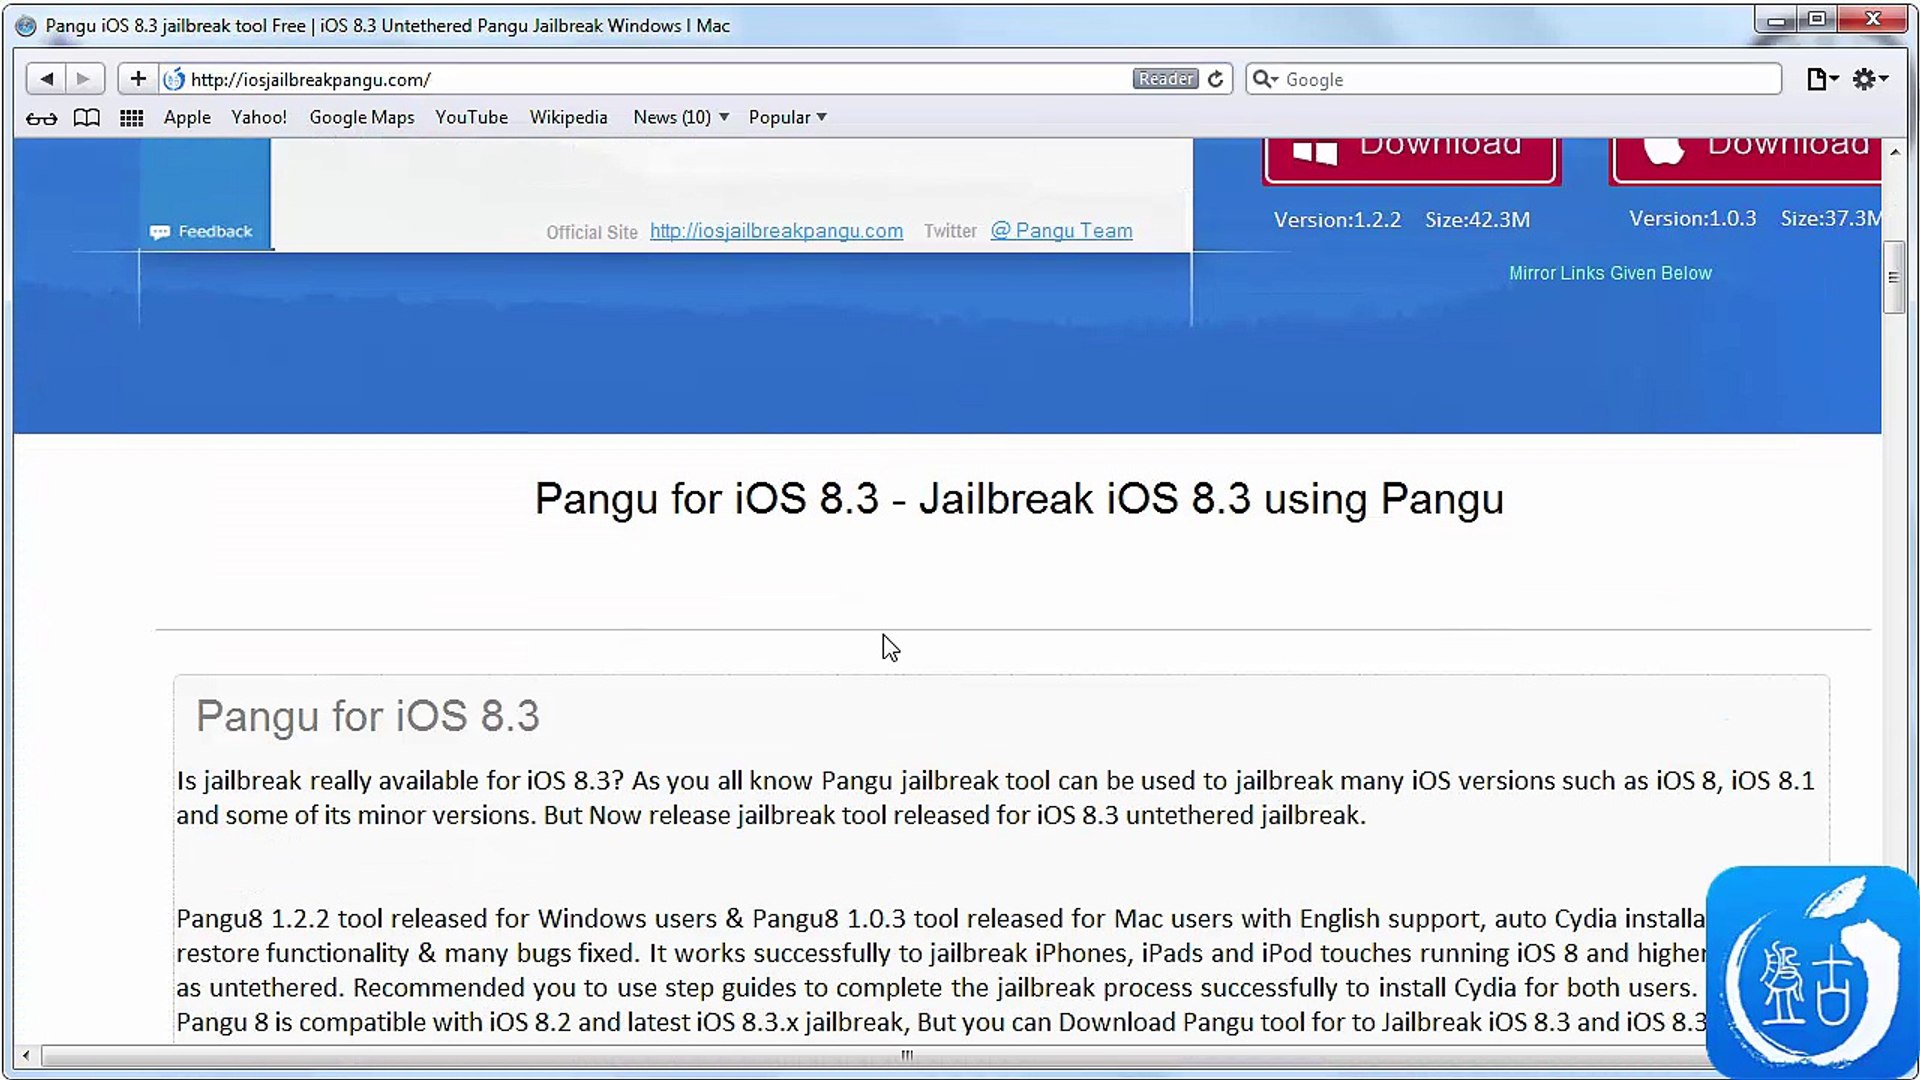Reload the page with refresh icon
The image size is (1920, 1080).
[x=1215, y=79]
